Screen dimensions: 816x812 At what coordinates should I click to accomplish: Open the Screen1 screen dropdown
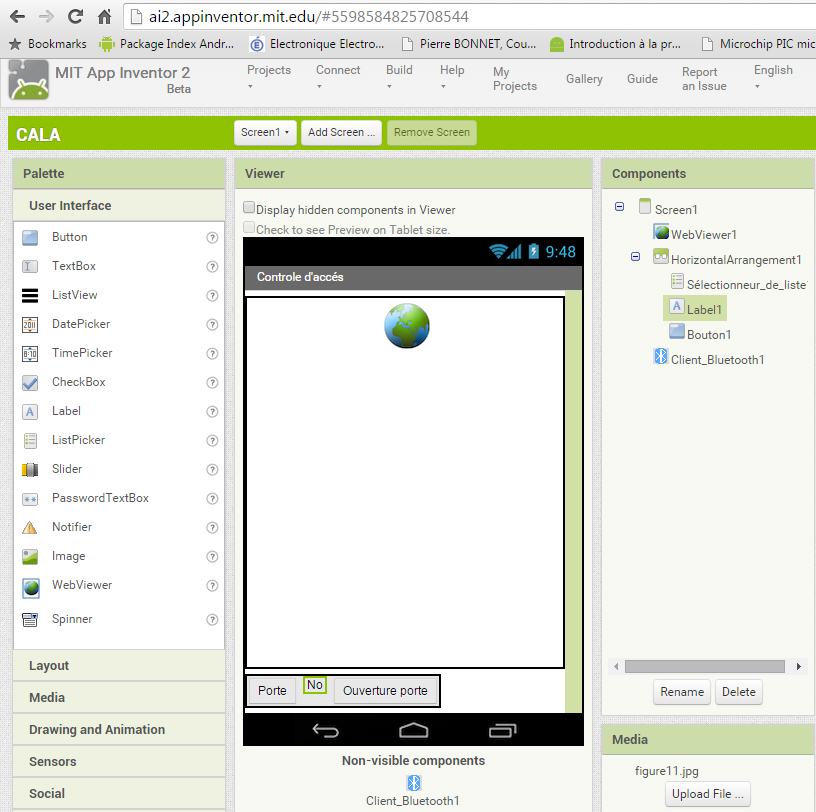click(x=265, y=132)
